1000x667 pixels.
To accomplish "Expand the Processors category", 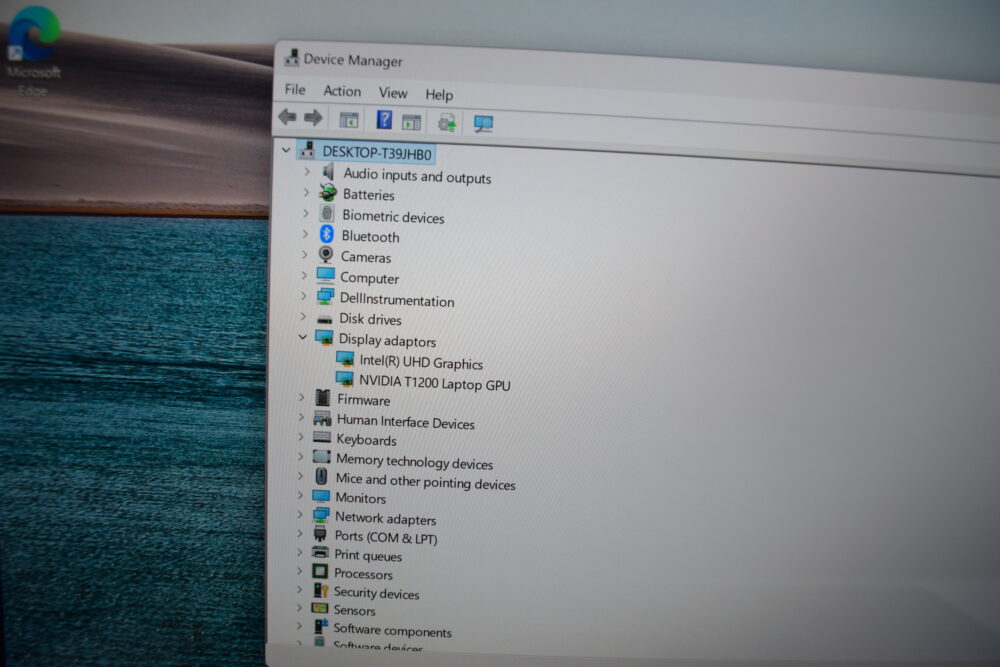I will coord(299,571).
